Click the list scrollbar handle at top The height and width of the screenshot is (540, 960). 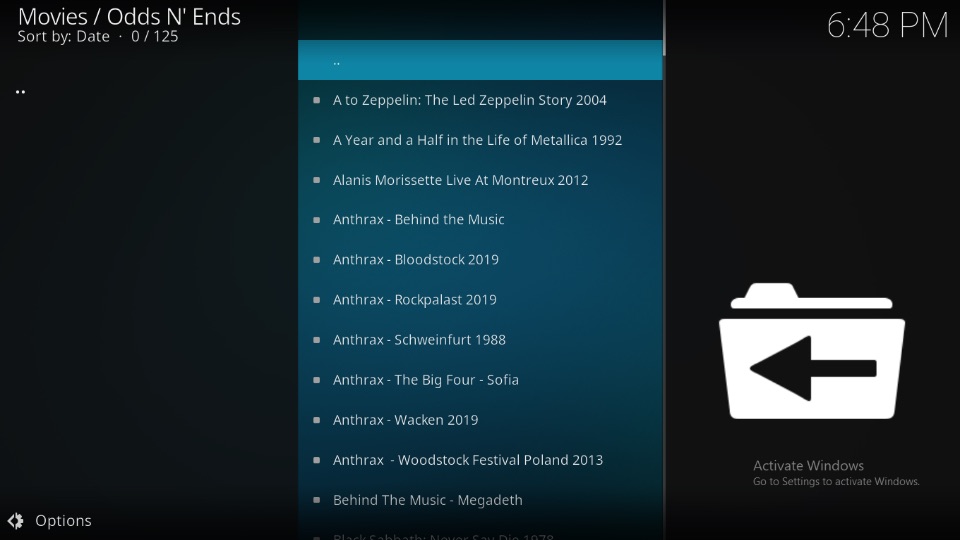(664, 28)
